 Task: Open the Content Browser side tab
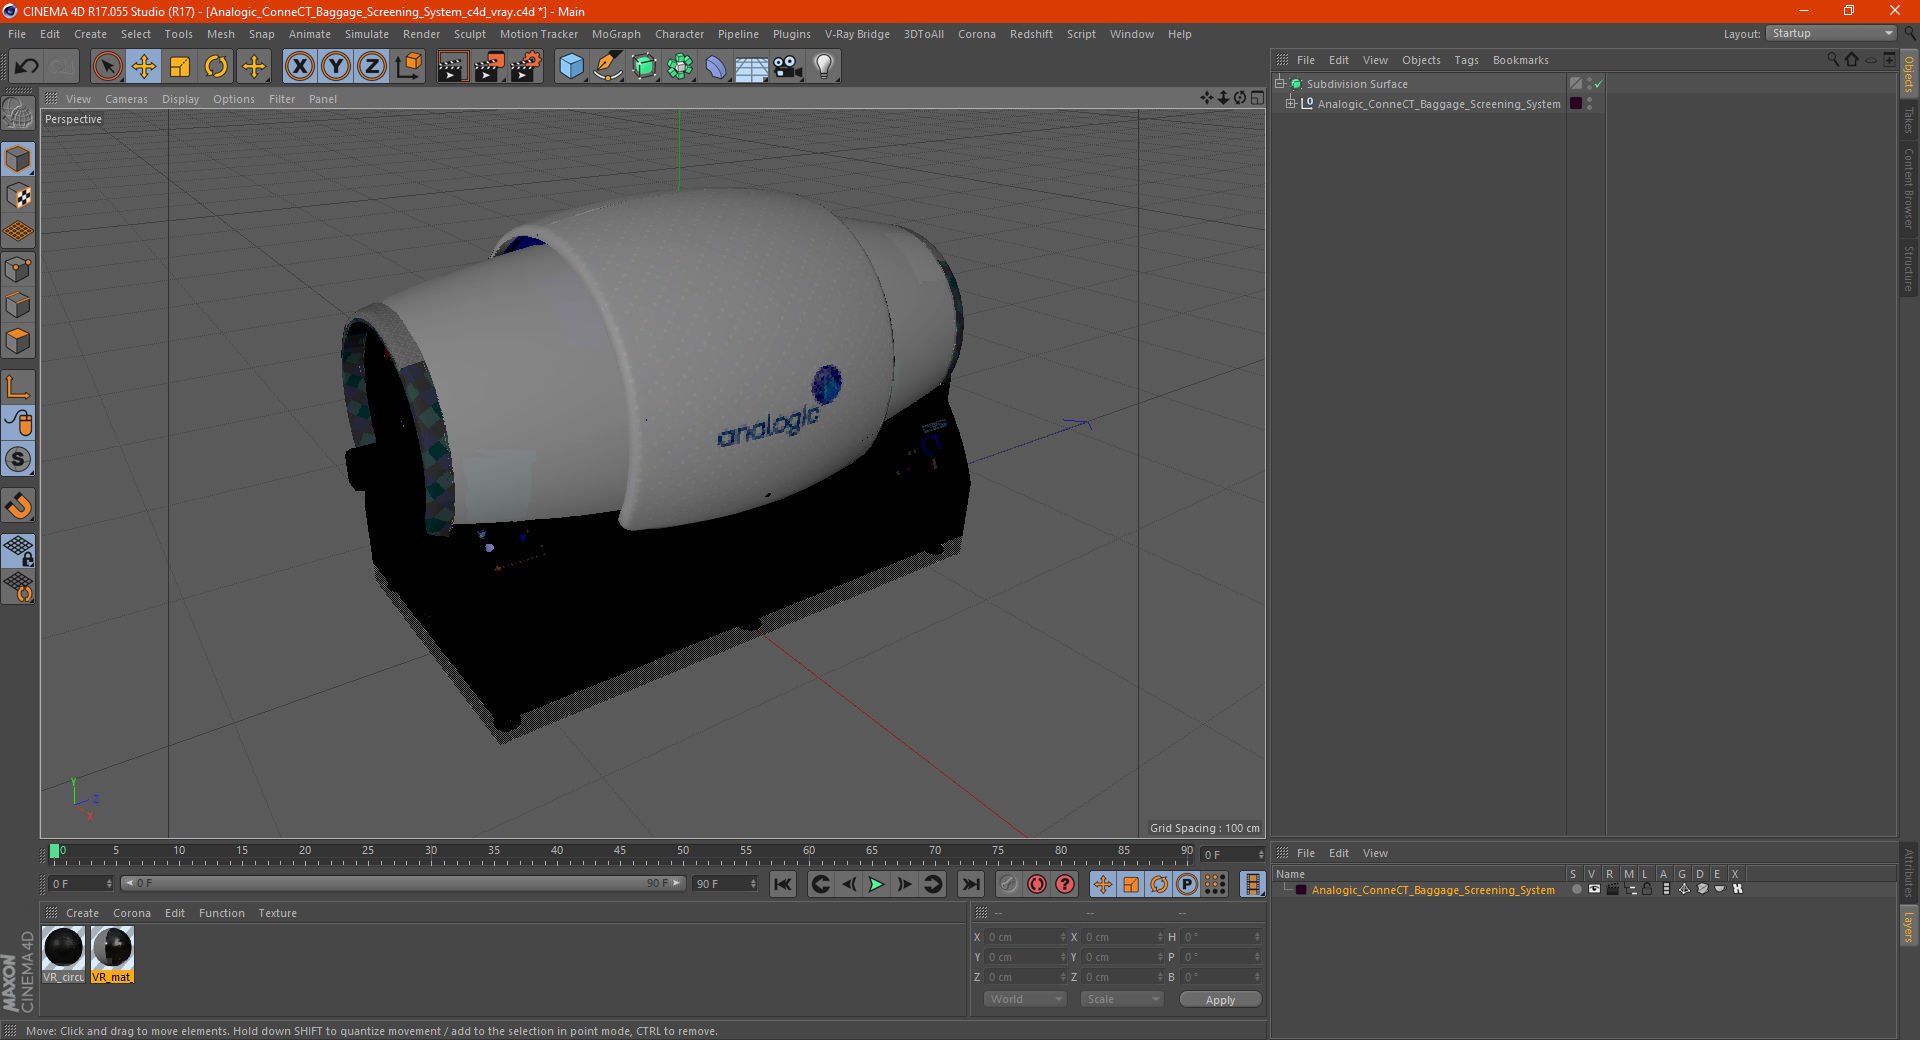tap(1909, 188)
